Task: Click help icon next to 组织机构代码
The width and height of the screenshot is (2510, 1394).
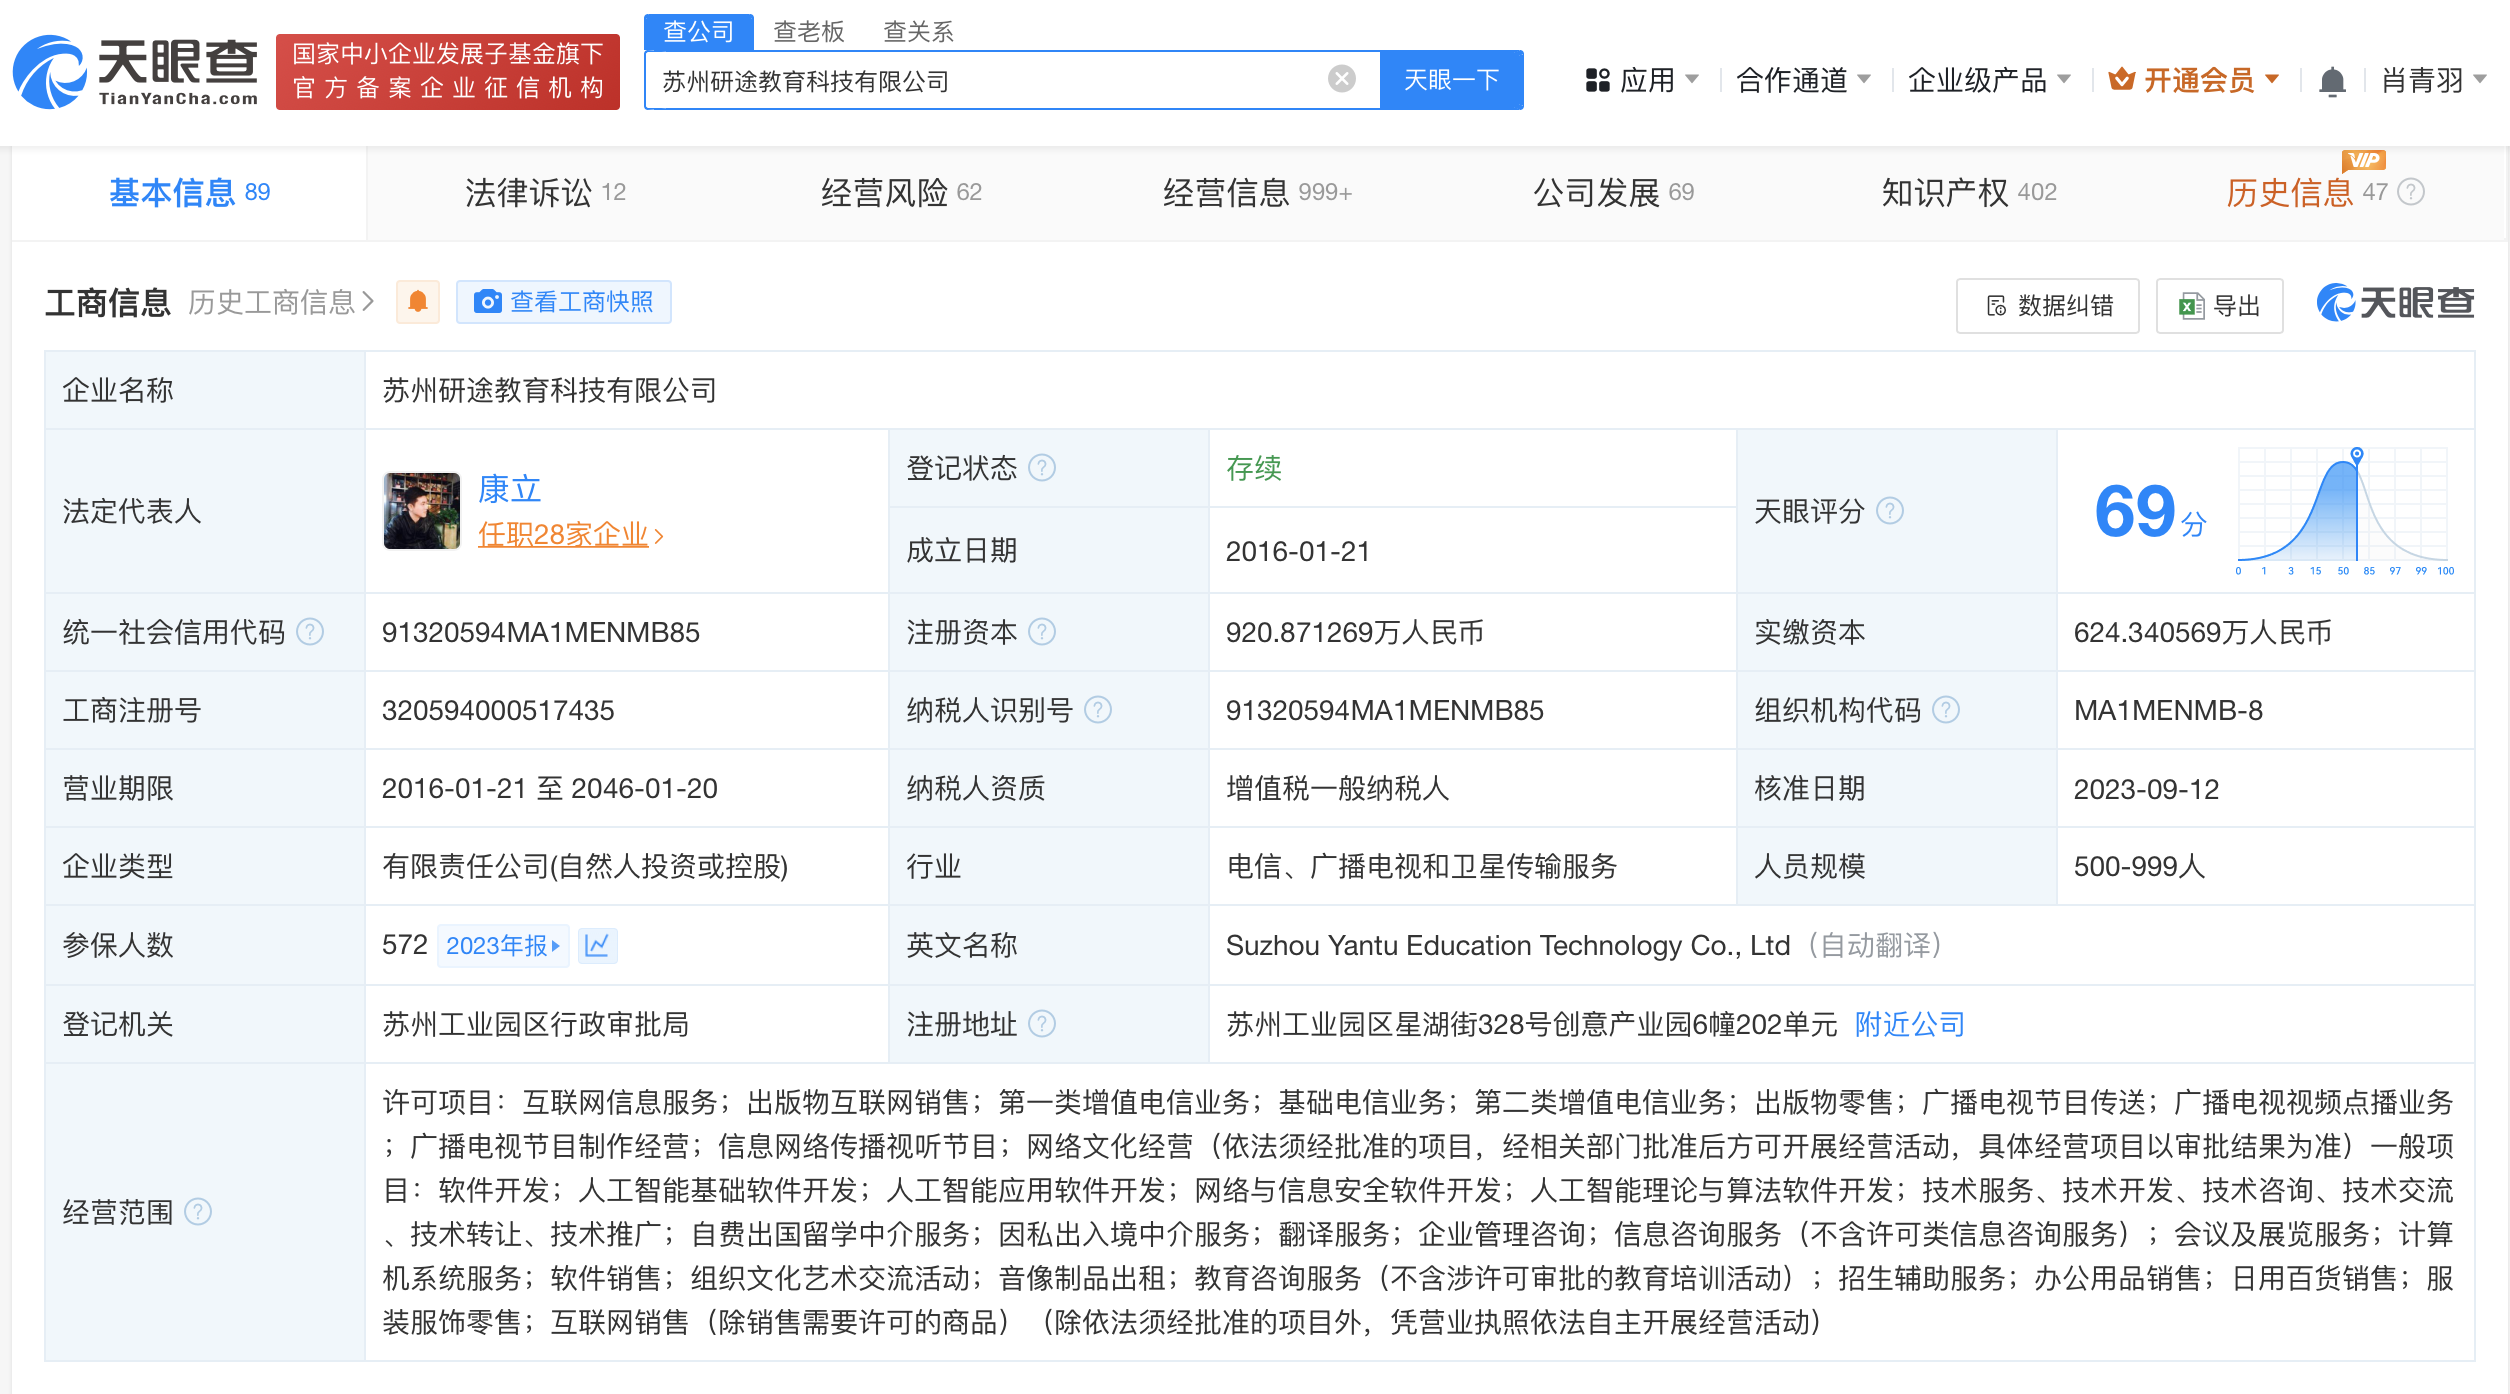Action: click(x=1946, y=709)
